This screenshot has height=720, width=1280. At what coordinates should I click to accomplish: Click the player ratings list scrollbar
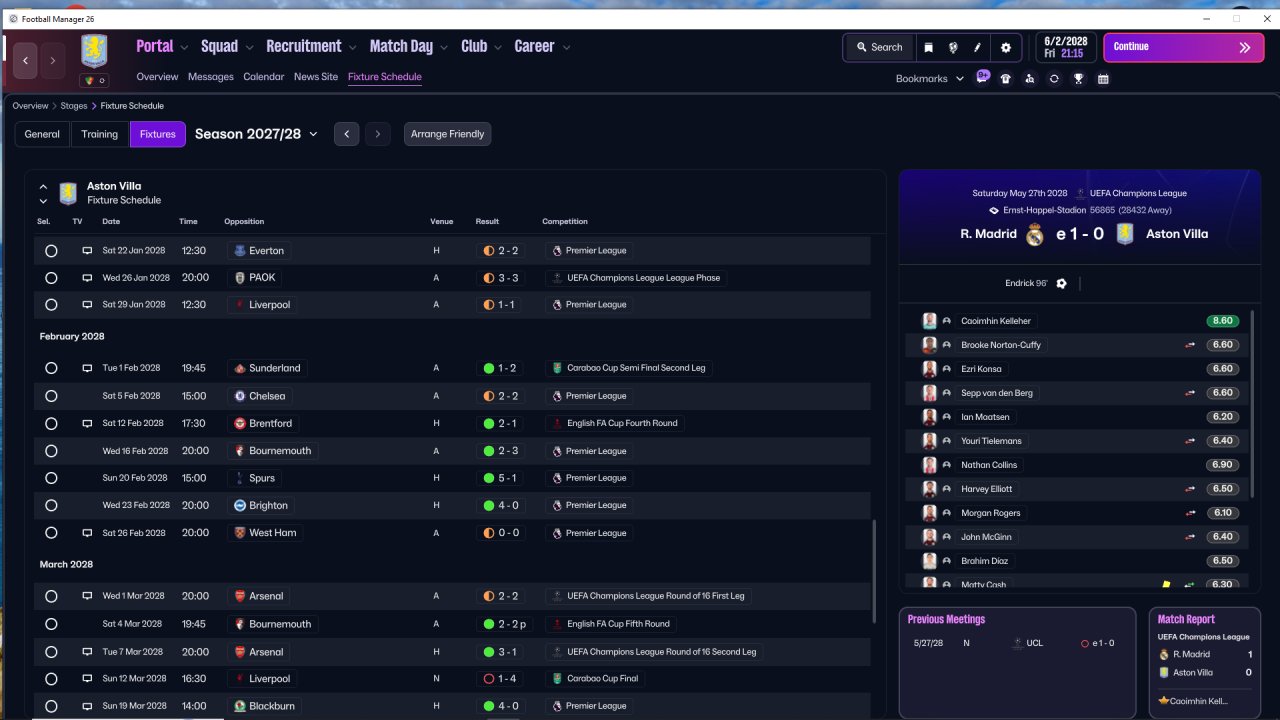pos(1251,404)
